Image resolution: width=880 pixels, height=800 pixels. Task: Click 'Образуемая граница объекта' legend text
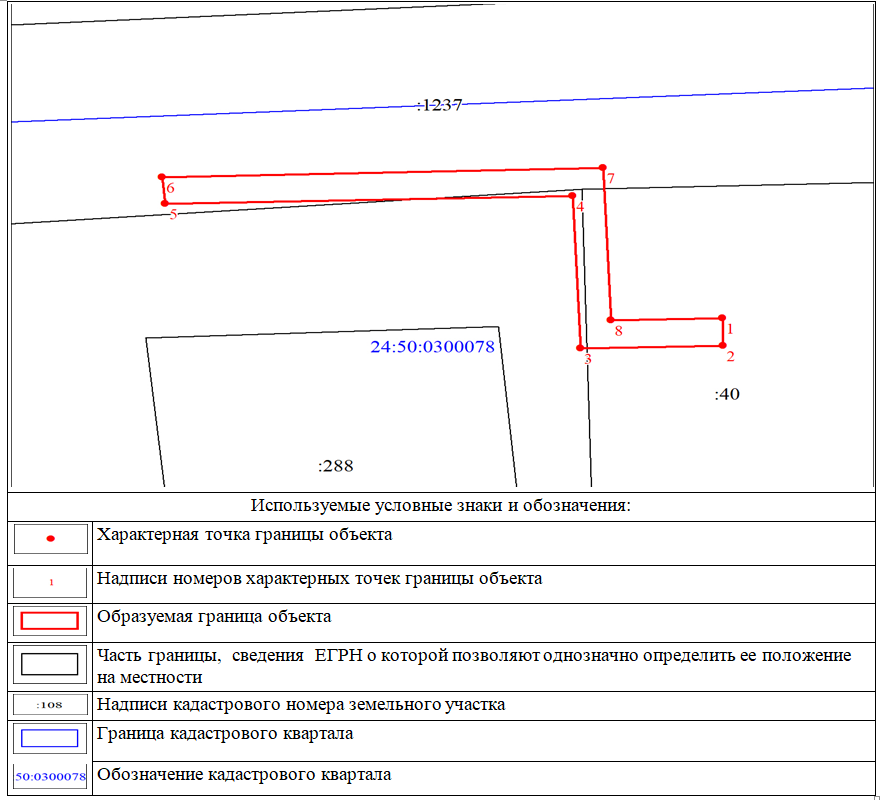214,616
